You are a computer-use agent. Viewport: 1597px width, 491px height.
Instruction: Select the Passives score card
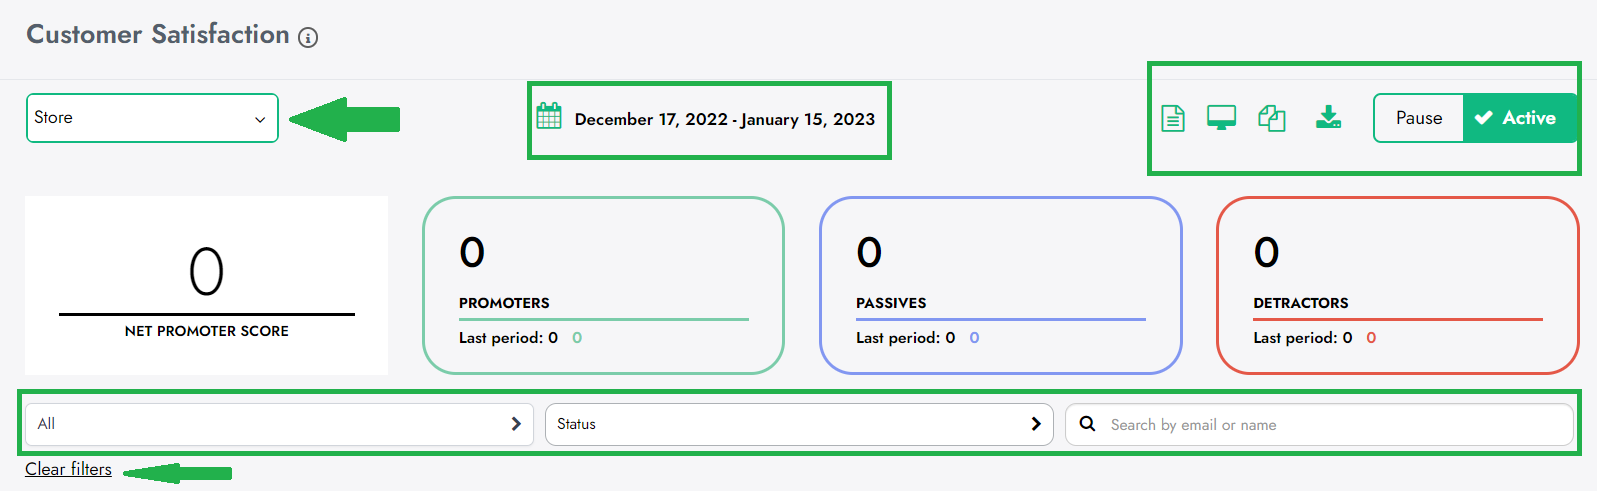point(1000,285)
